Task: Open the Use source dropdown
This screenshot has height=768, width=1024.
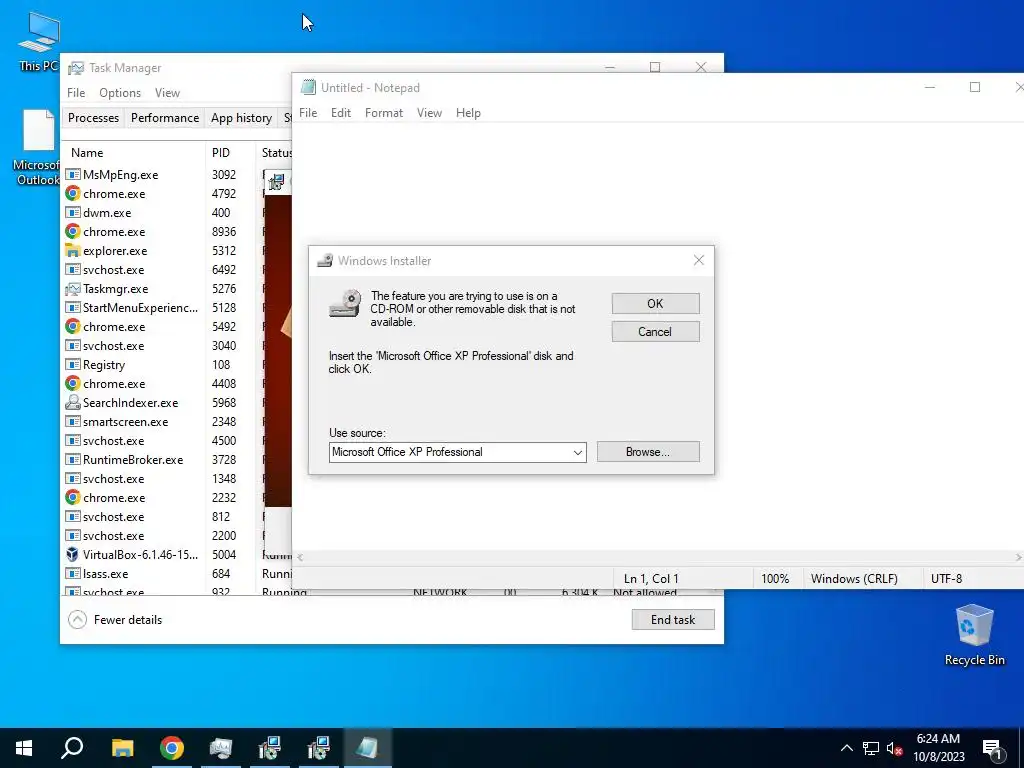Action: (577, 453)
